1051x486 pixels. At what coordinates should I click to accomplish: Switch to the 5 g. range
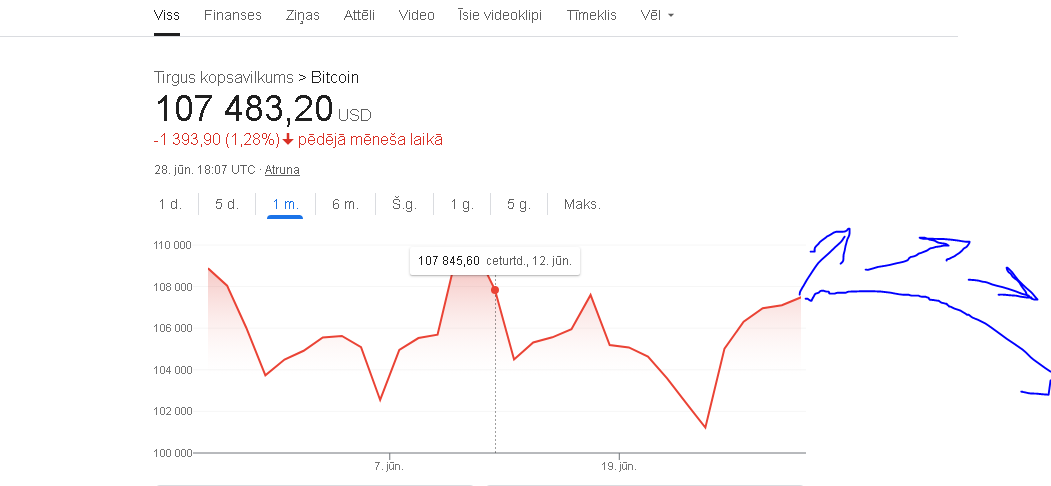point(518,204)
